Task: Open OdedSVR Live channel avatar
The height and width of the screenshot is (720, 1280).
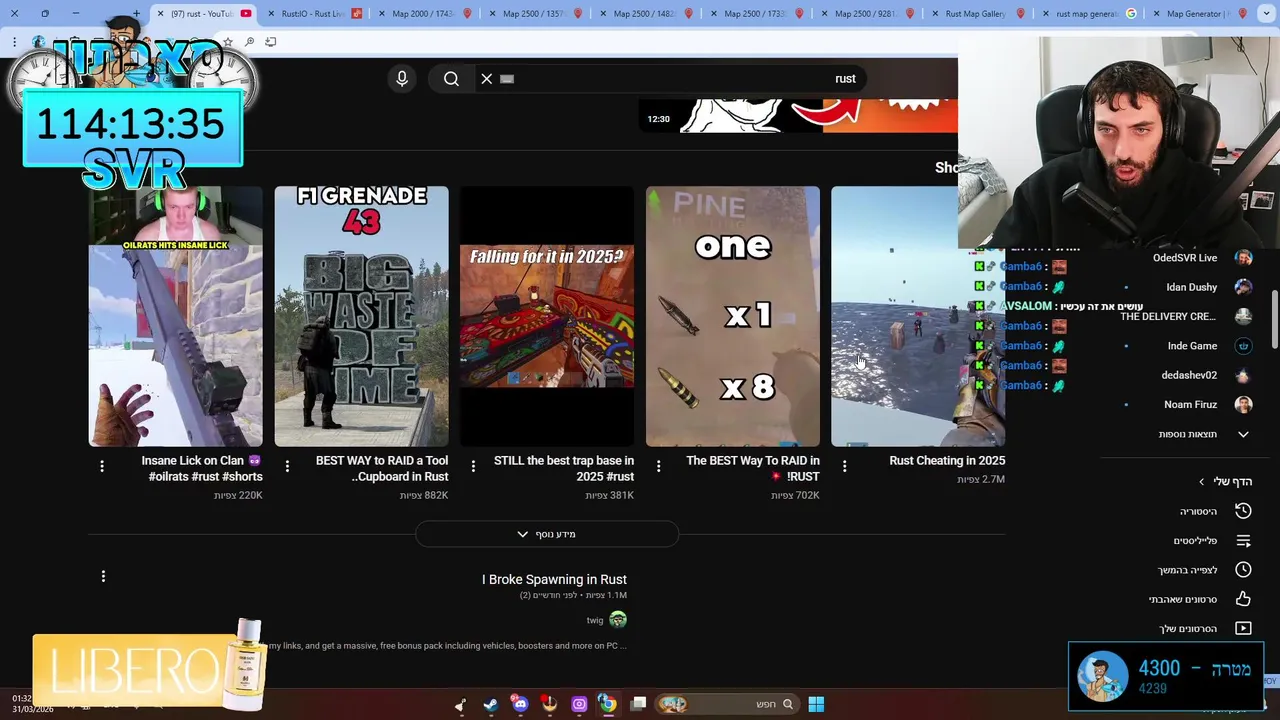Action: [x=1243, y=258]
